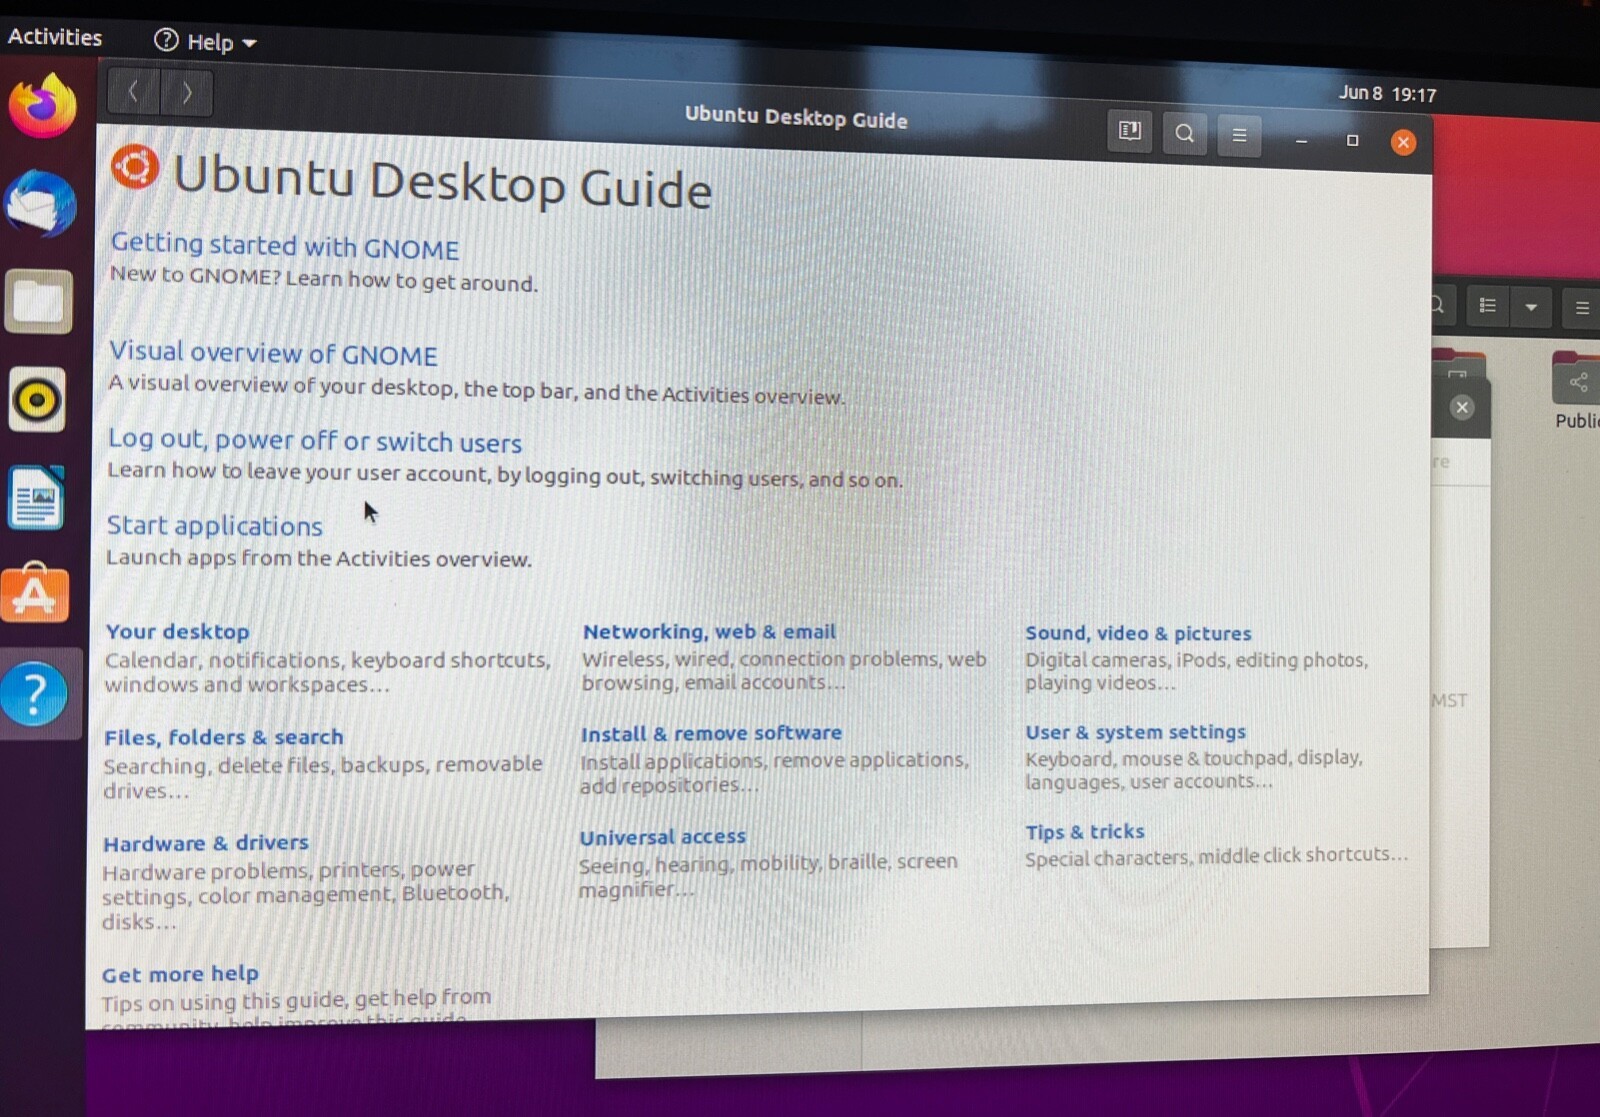1600x1117 pixels.
Task: Toggle list view in Files window behind
Action: point(1488,306)
